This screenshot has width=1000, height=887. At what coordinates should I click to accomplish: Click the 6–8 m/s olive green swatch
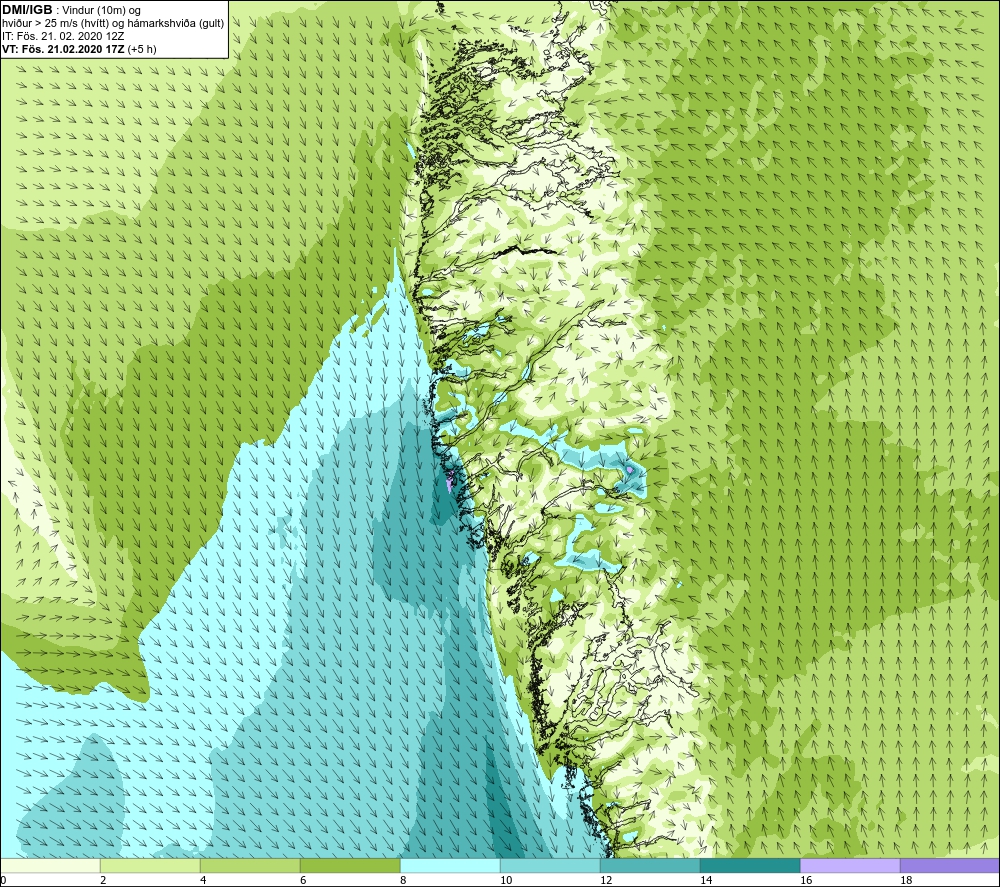(350, 866)
